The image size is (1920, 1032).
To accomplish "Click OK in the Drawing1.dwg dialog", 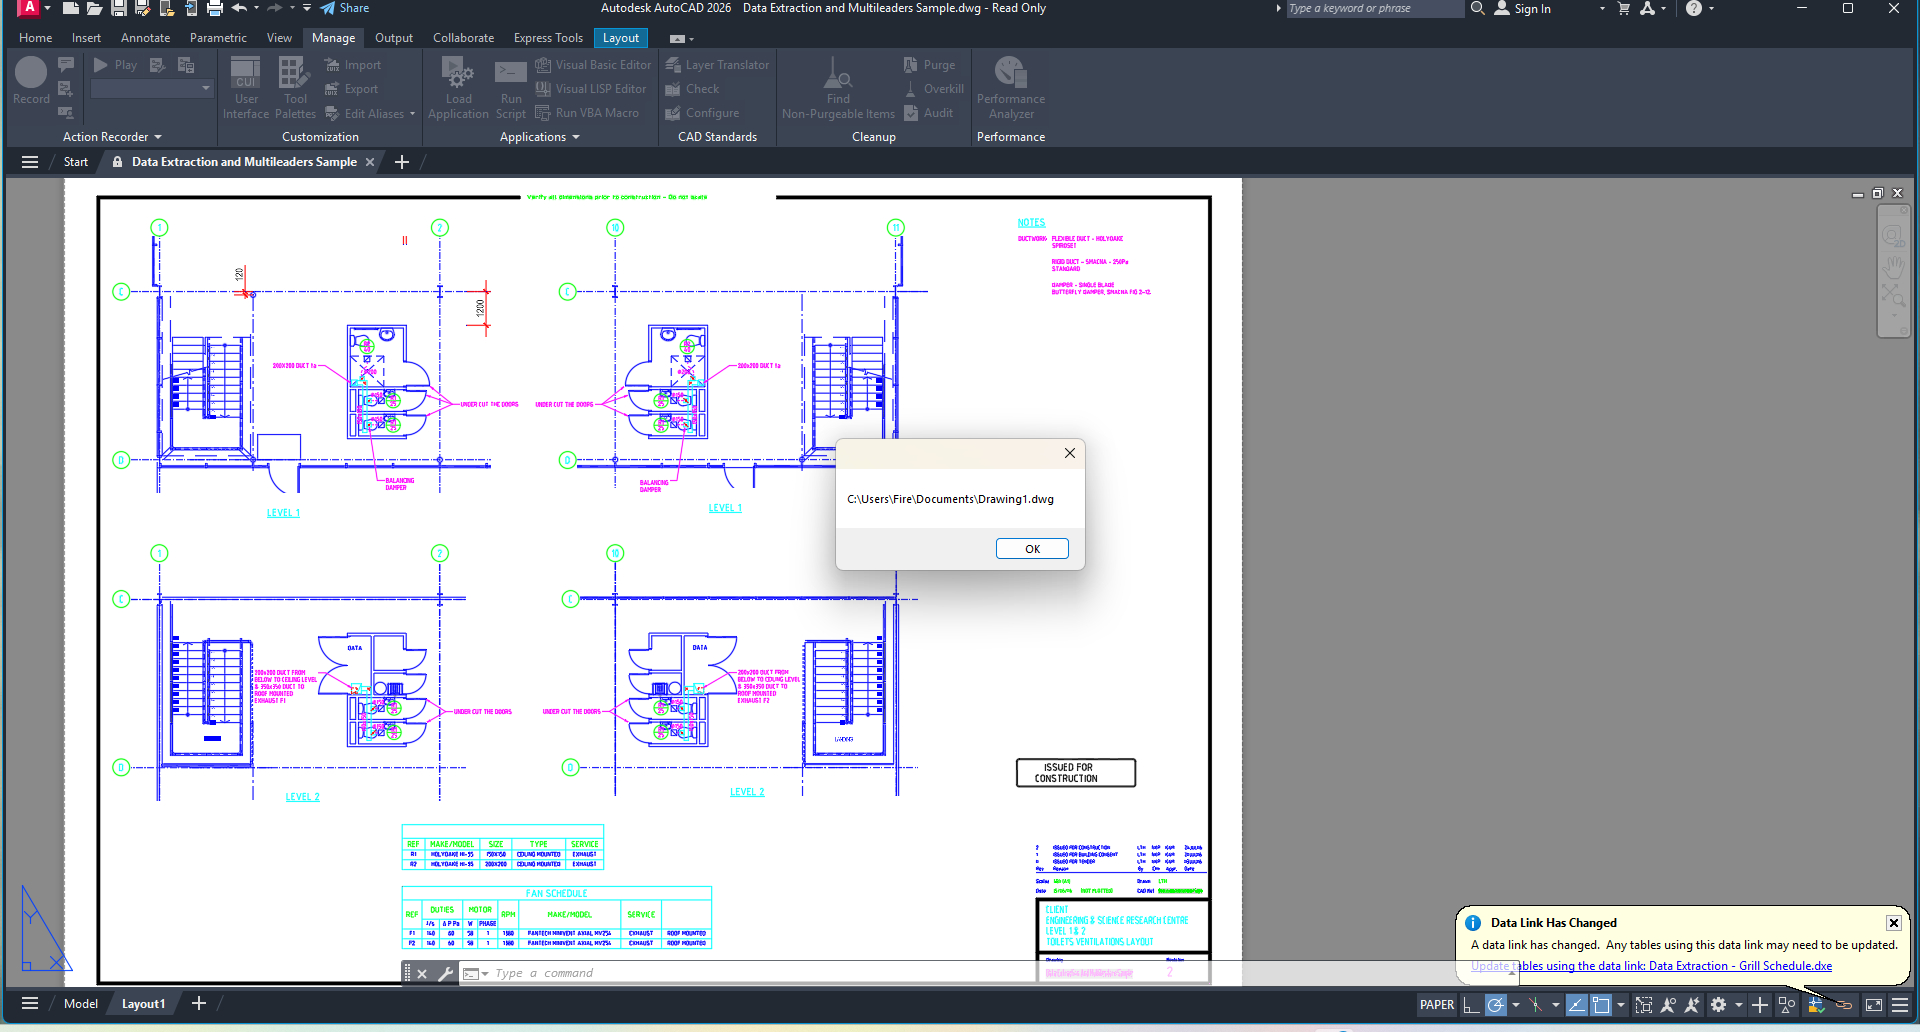I will pyautogui.click(x=1032, y=549).
